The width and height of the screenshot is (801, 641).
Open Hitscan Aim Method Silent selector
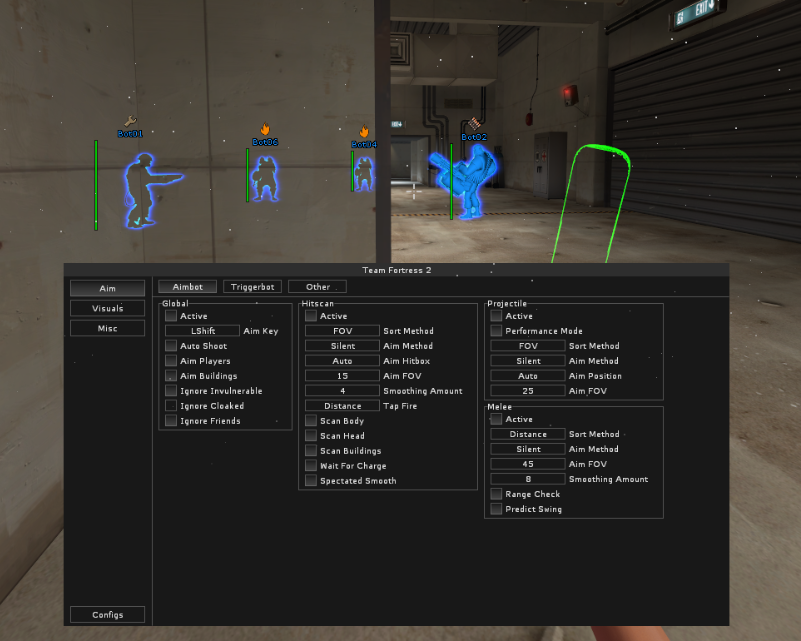coord(342,346)
